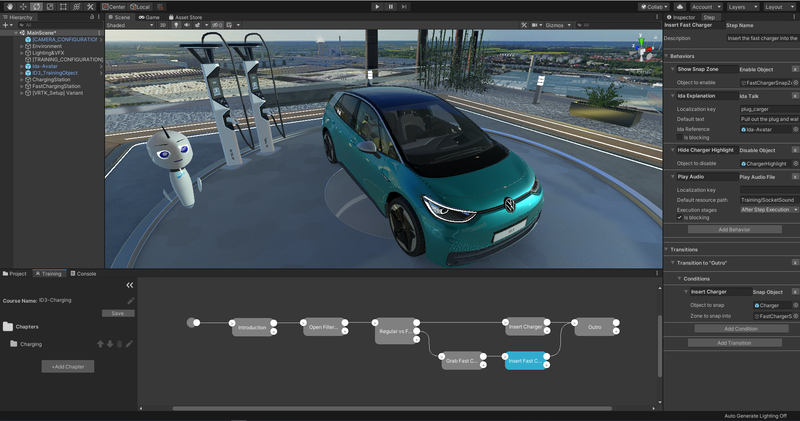
Task: Uncheck Is blocking under Play Audio
Action: 680,217
